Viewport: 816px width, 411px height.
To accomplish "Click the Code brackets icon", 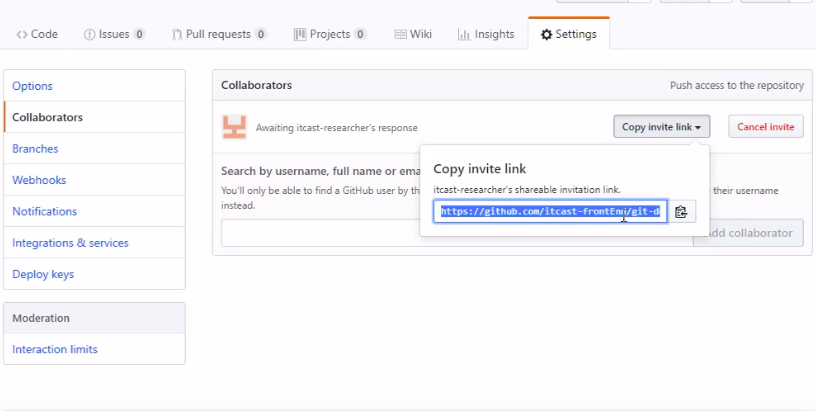I will (x=22, y=35).
